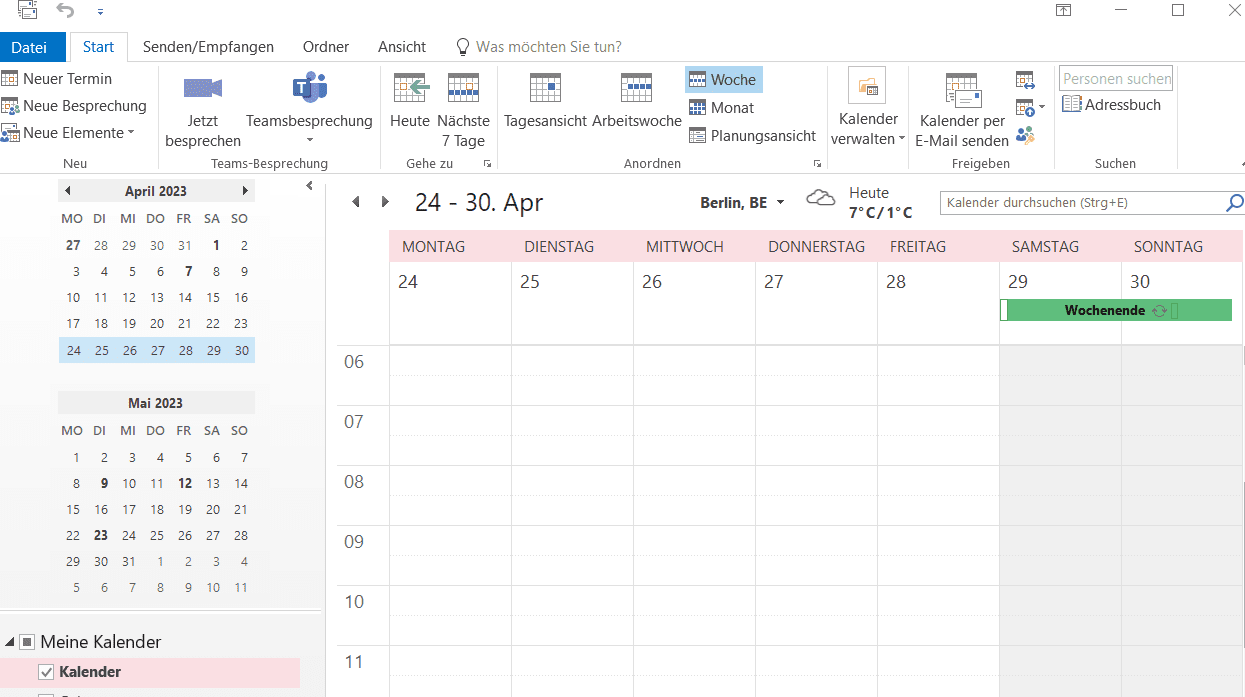This screenshot has width=1245, height=697.
Task: Deselect the active Woche view toggle
Action: click(x=723, y=78)
